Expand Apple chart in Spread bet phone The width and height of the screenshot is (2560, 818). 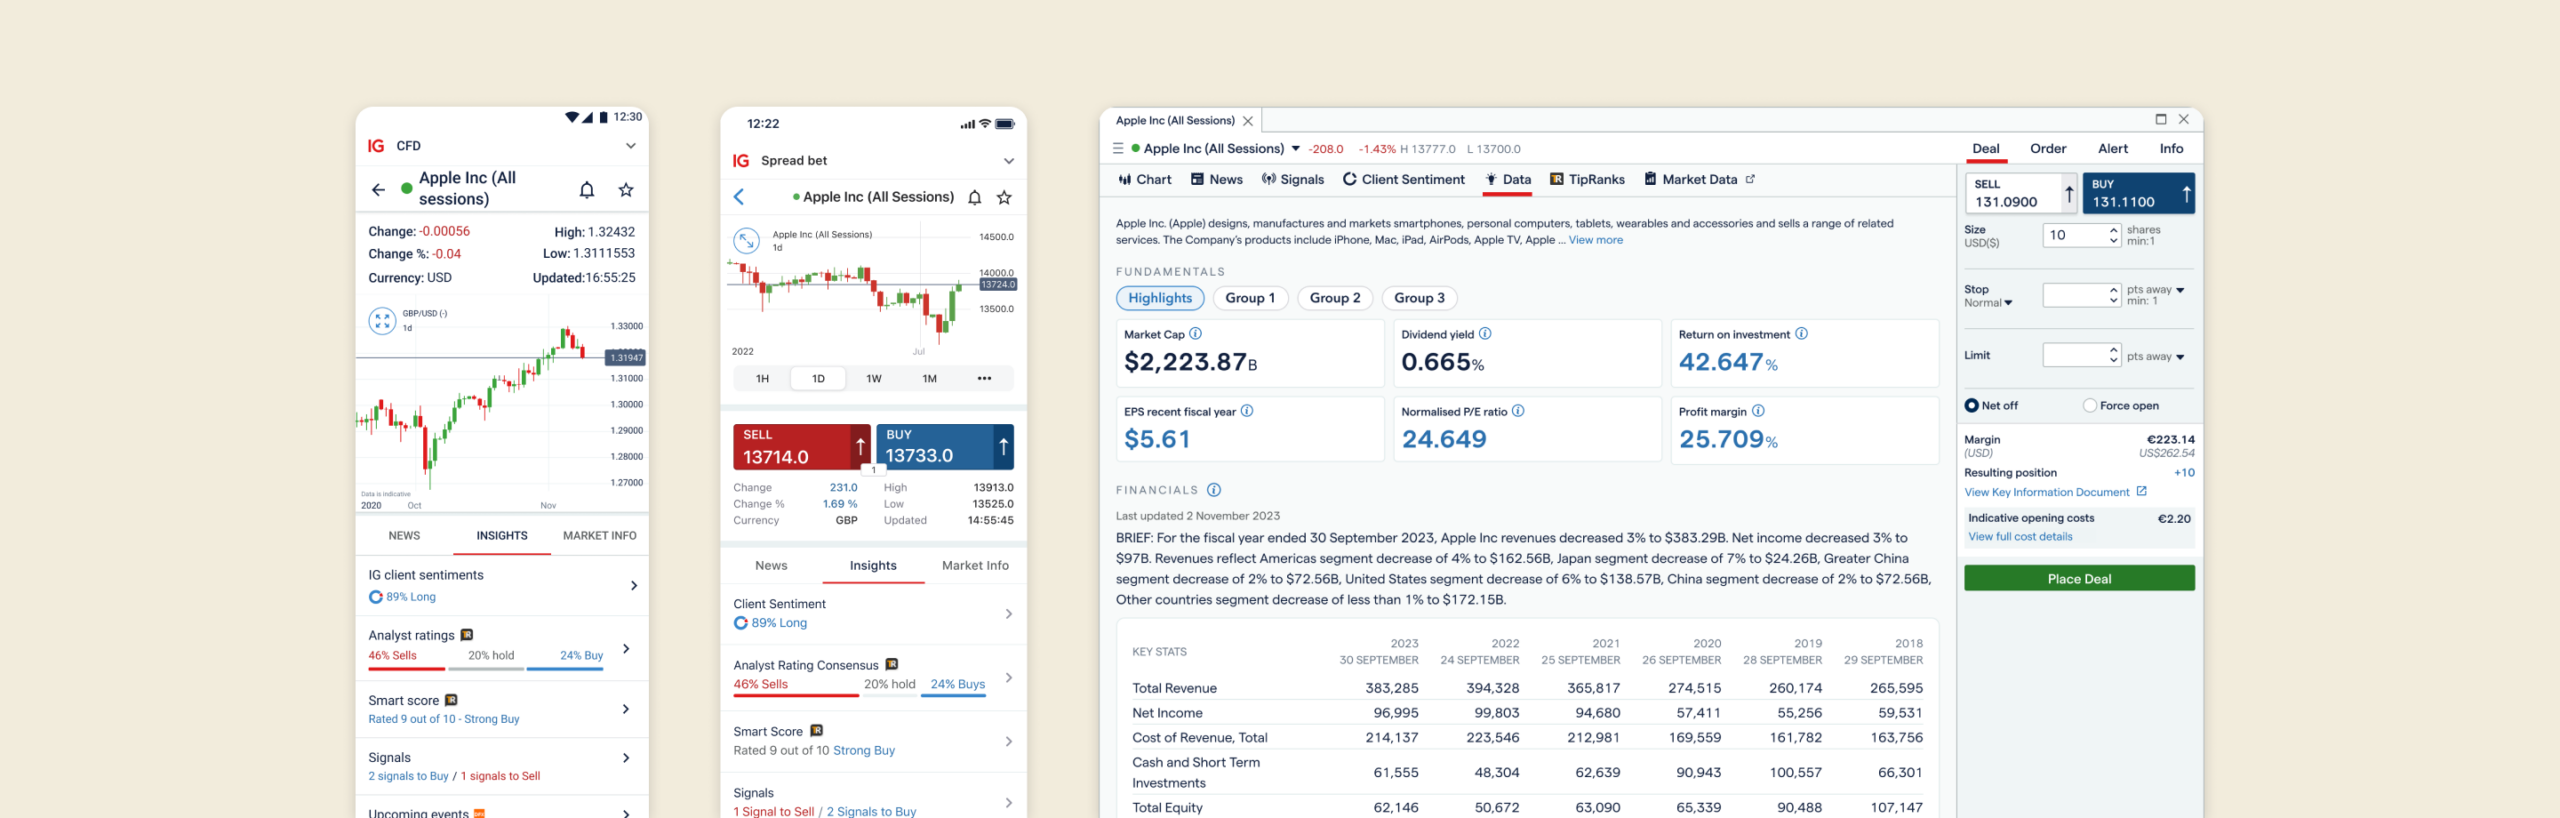pyautogui.click(x=746, y=240)
